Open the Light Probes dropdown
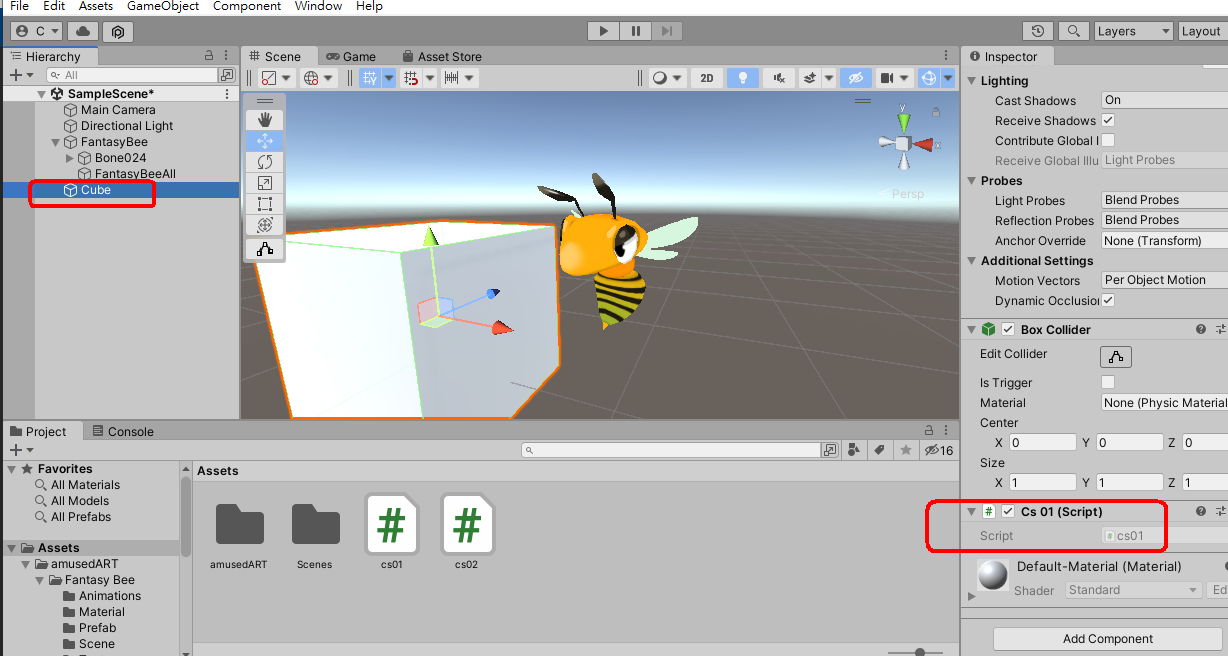Image resolution: width=1228 pixels, height=656 pixels. tap(1164, 200)
